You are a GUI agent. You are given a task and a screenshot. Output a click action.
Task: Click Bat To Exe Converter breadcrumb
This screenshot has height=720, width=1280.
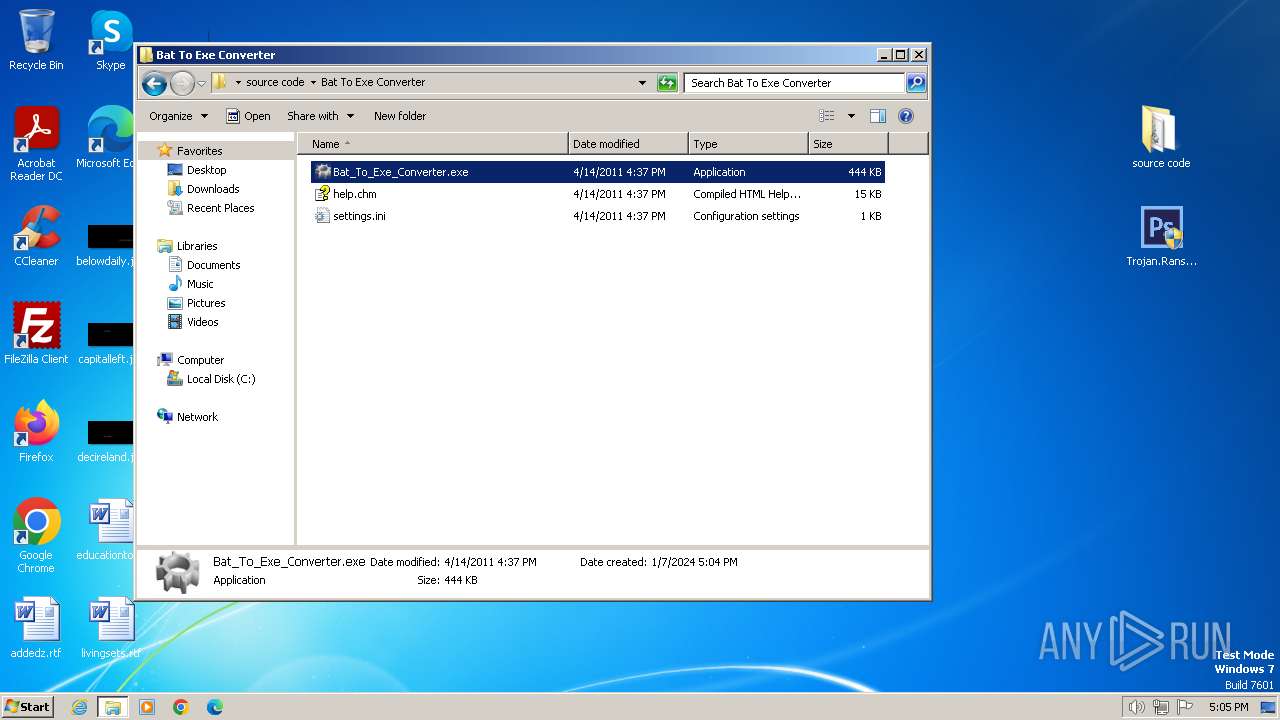coord(373,83)
